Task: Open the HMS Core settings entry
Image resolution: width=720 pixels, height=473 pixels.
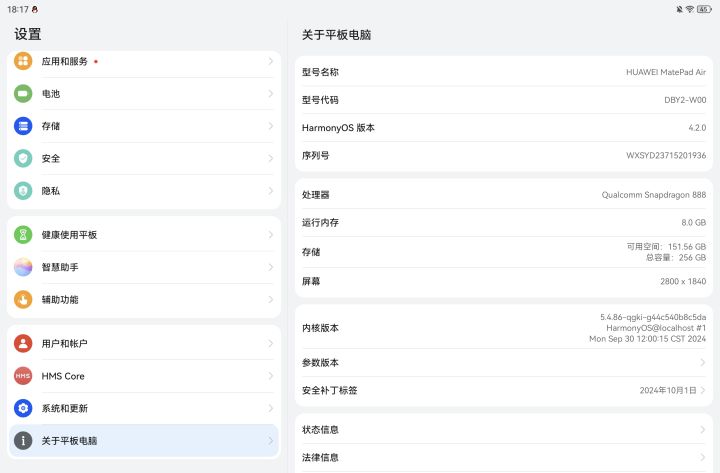Action: [144, 376]
